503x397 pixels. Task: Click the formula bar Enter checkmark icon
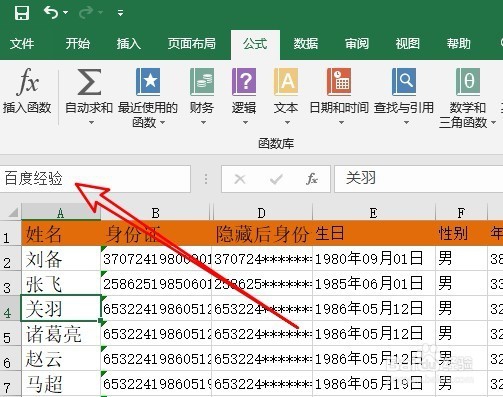[x=276, y=179]
